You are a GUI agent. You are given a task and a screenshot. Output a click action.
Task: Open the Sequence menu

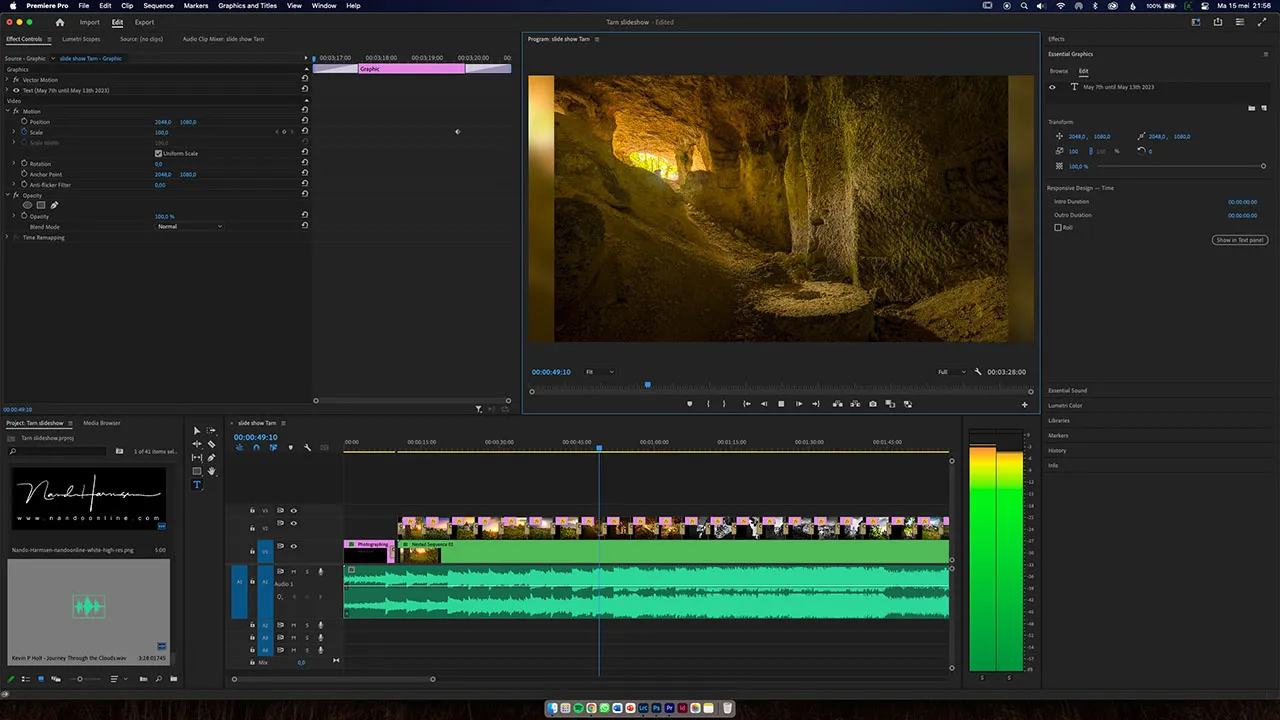pos(158,6)
